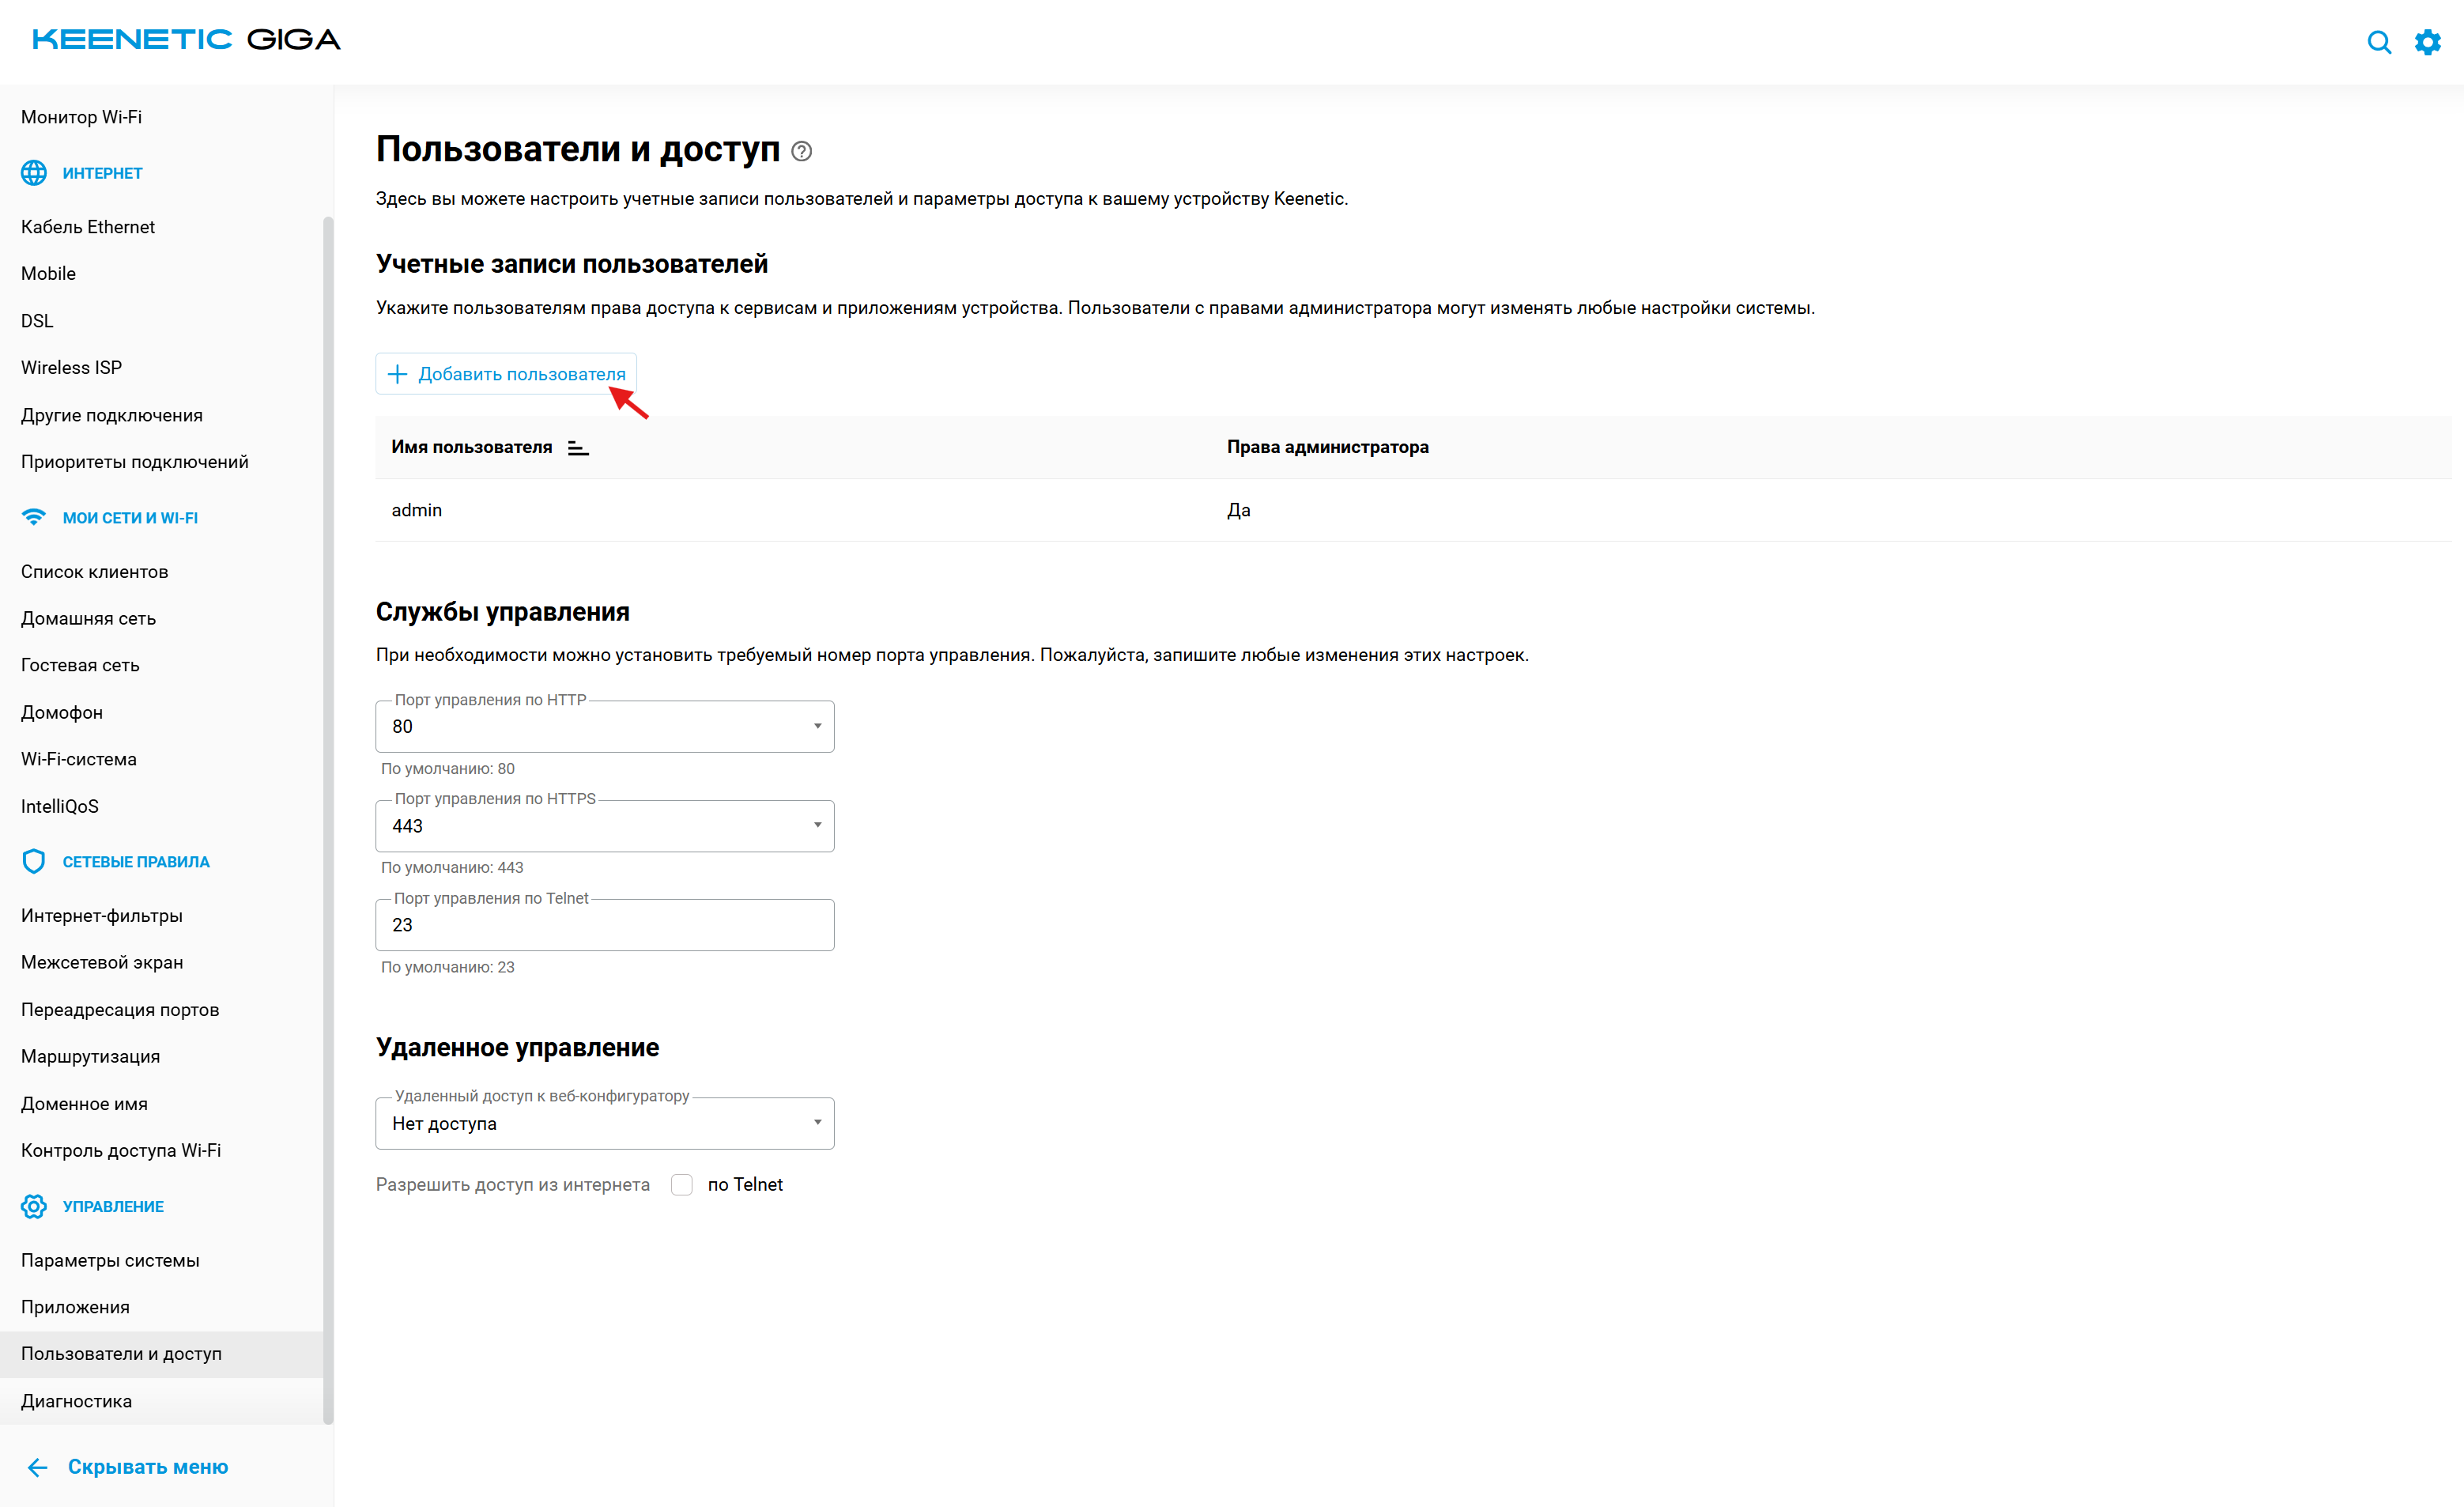Click the help question mark icon
Screen dimensions: 2464x1507
[x=801, y=151]
